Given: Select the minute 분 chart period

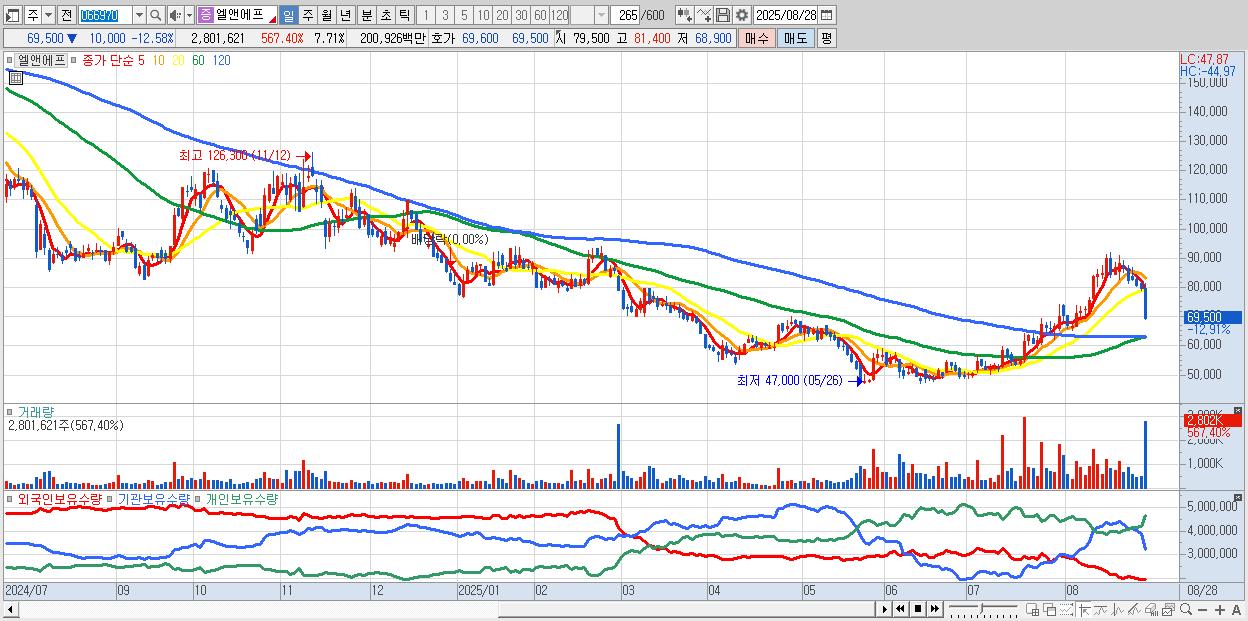Looking at the screenshot, I should coord(366,15).
